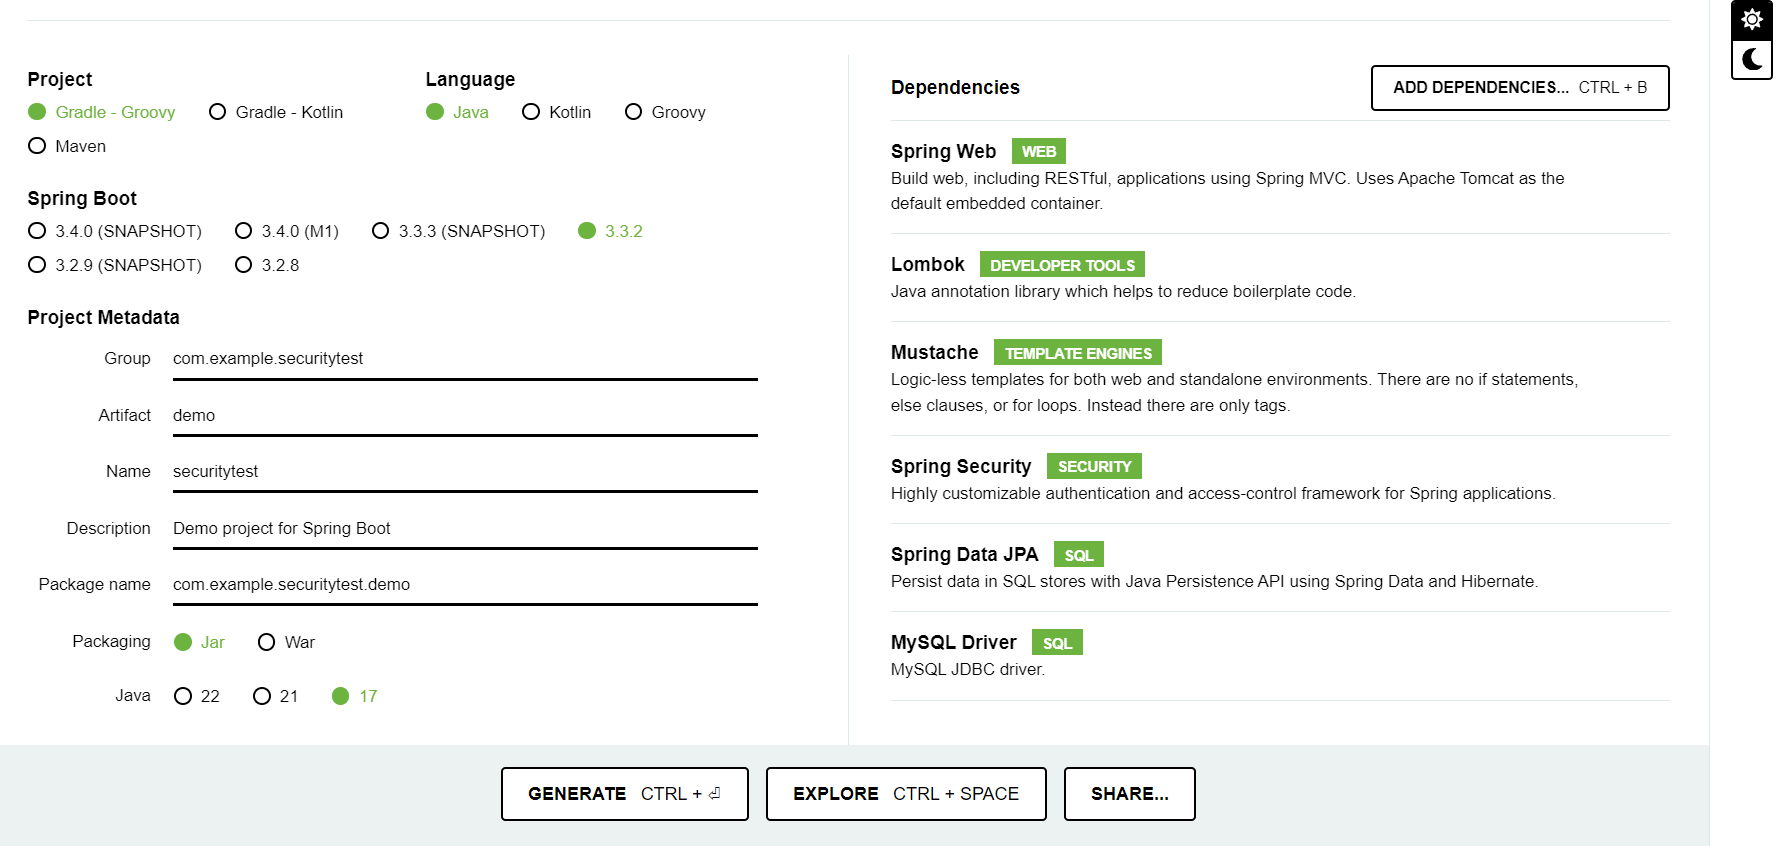Select Java version 21

coord(276,696)
